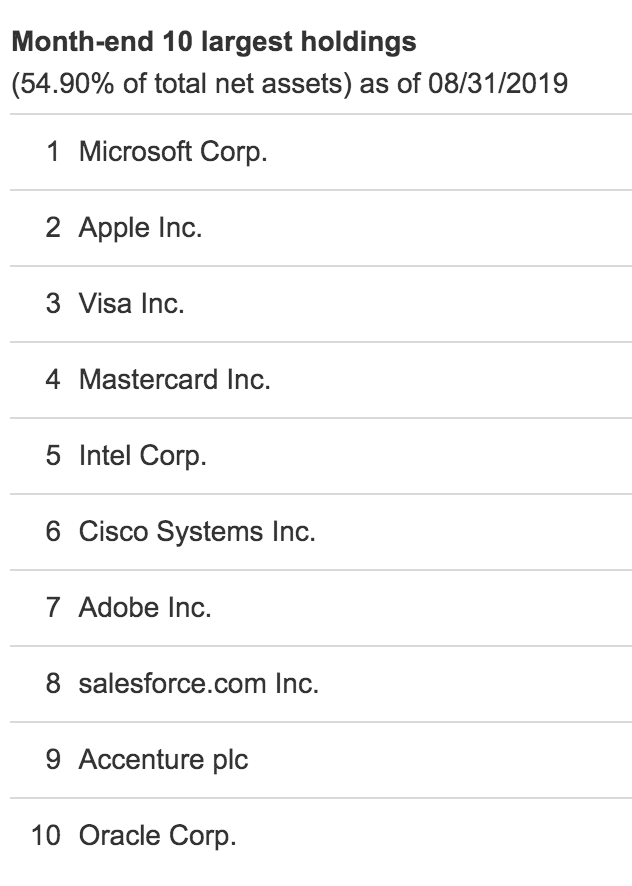
Task: Click the 54.90% of total net assets text
Action: [x=178, y=84]
